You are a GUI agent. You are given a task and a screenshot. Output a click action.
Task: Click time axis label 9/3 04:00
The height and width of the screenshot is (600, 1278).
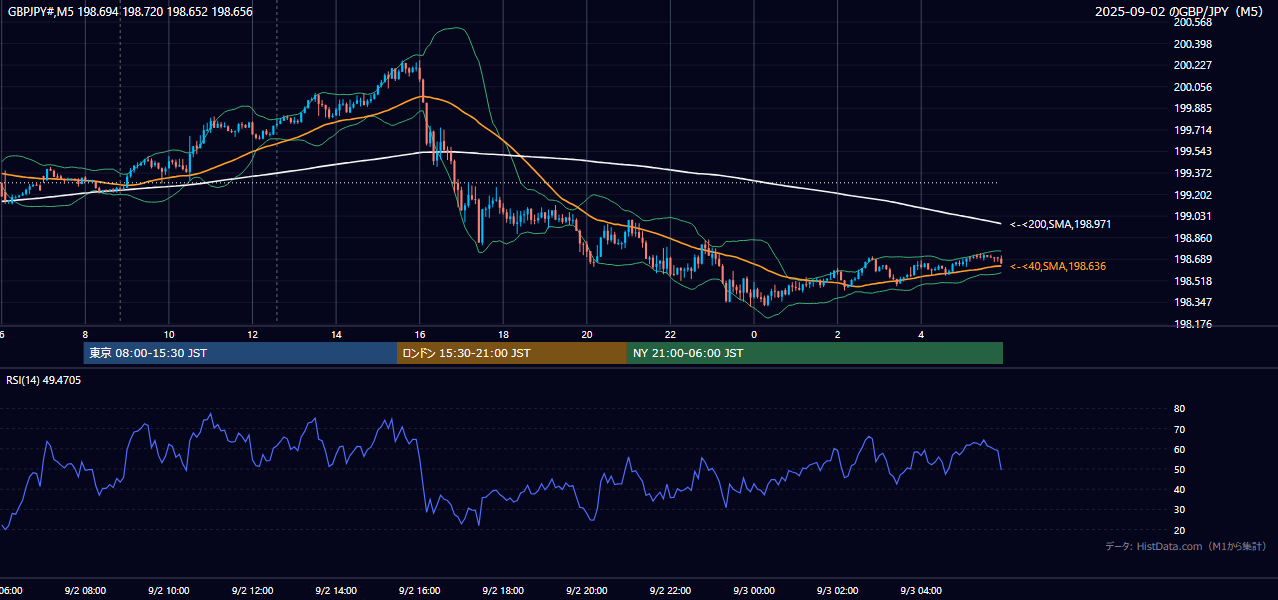[x=921, y=590]
